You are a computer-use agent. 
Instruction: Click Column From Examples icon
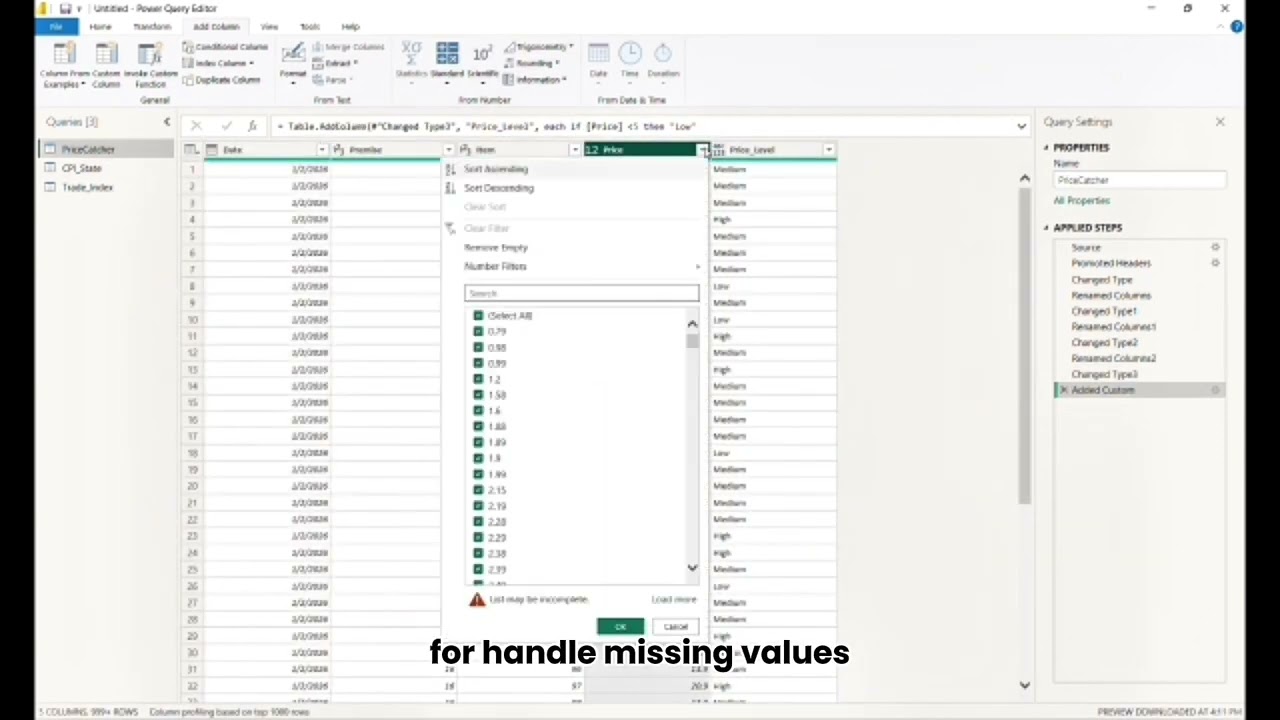tap(64, 54)
